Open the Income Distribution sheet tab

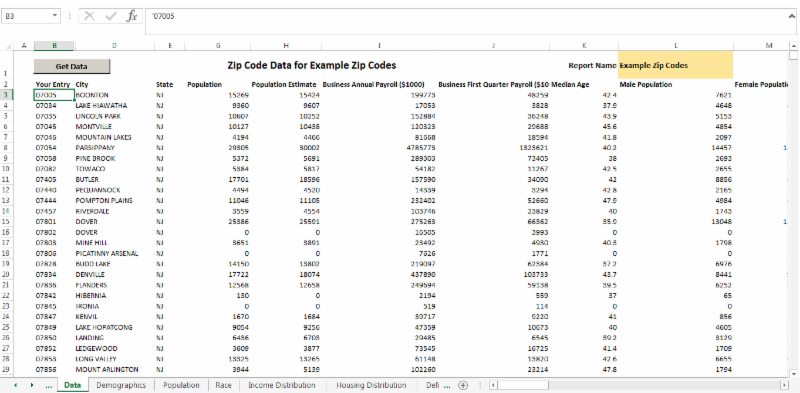(282, 385)
